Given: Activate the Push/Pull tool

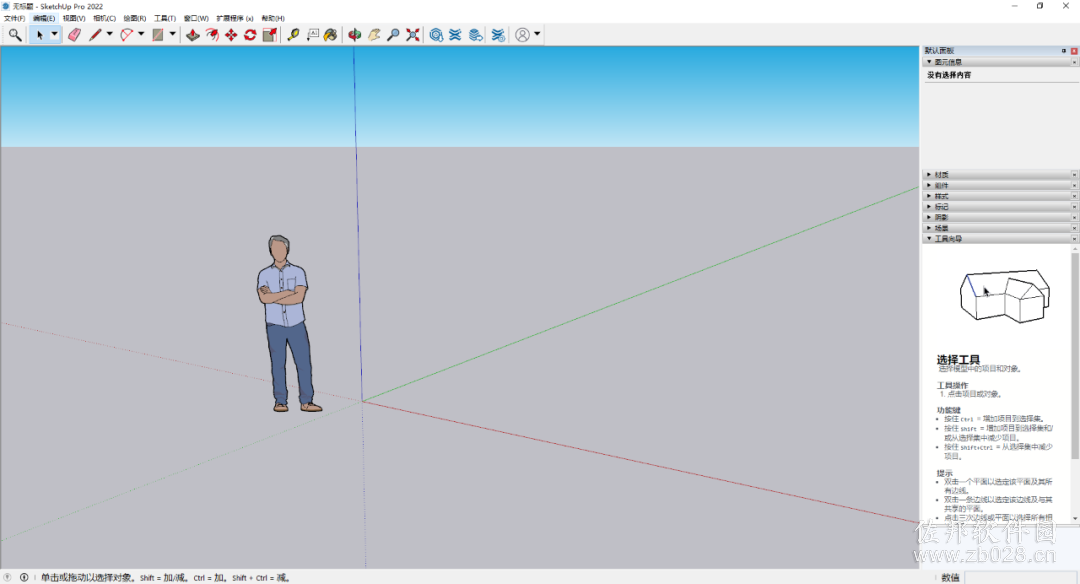Looking at the screenshot, I should (193, 34).
